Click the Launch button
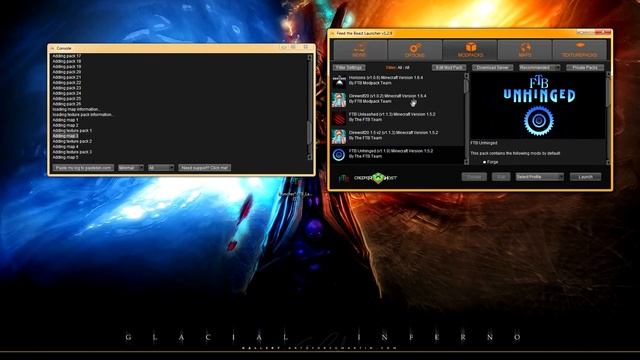The width and height of the screenshot is (640, 360). [x=585, y=177]
